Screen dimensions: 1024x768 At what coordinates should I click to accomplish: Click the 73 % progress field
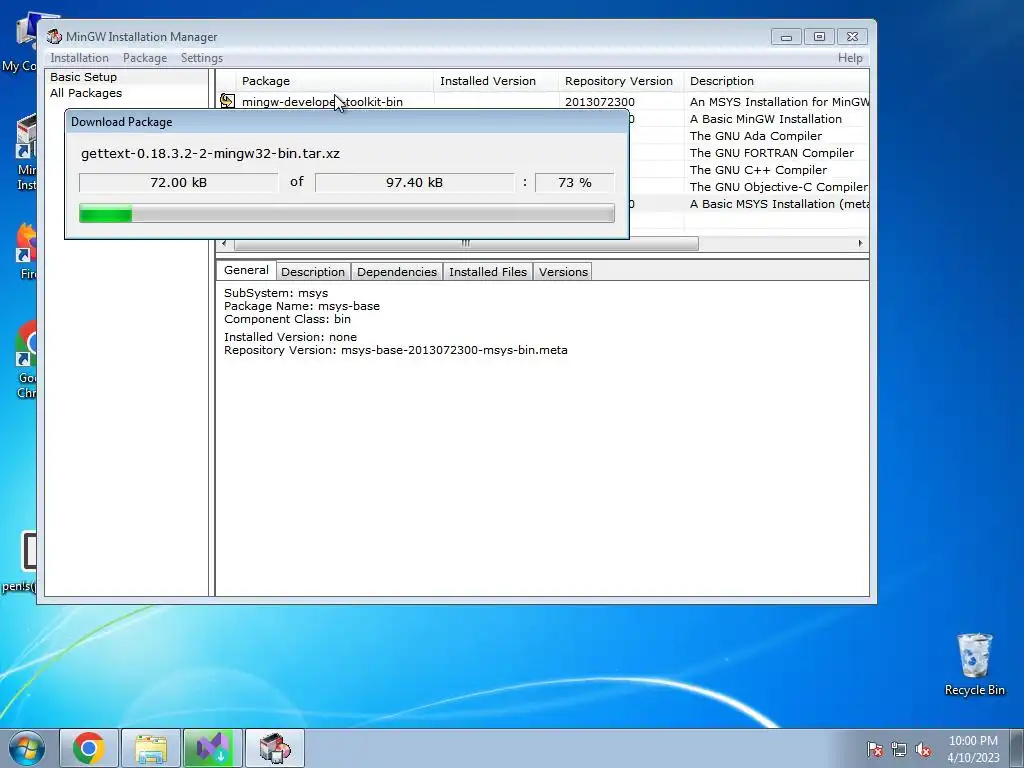pos(575,183)
